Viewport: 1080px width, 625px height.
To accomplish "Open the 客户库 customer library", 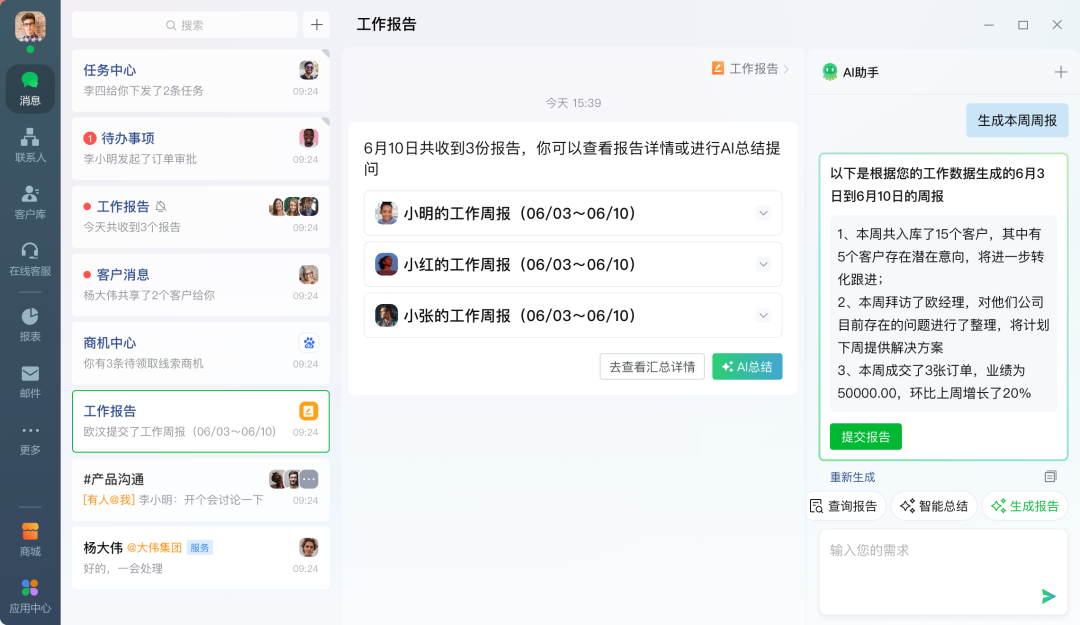I will click(30, 203).
